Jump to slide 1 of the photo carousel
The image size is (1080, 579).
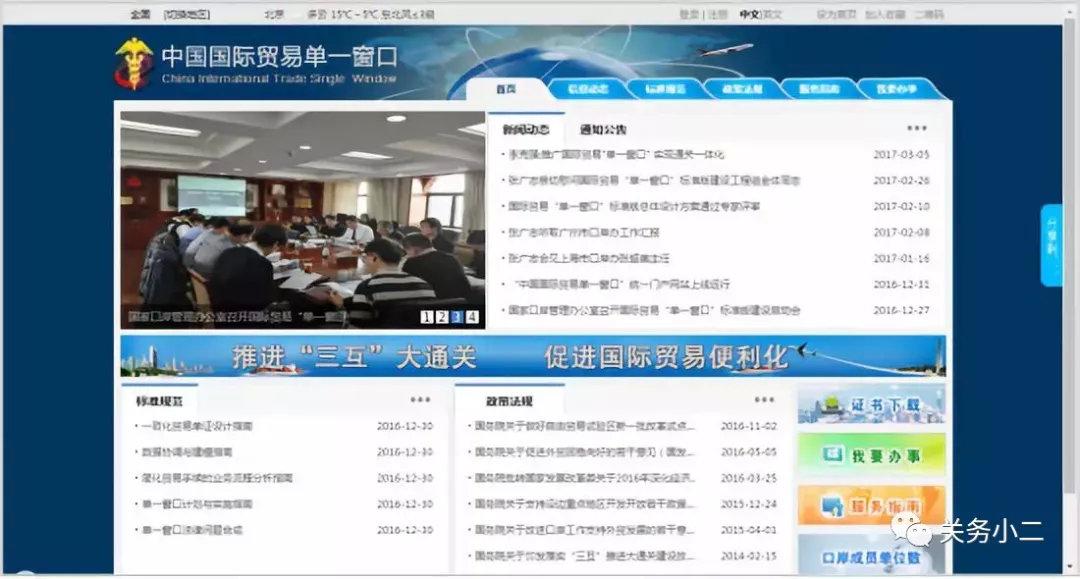click(426, 317)
